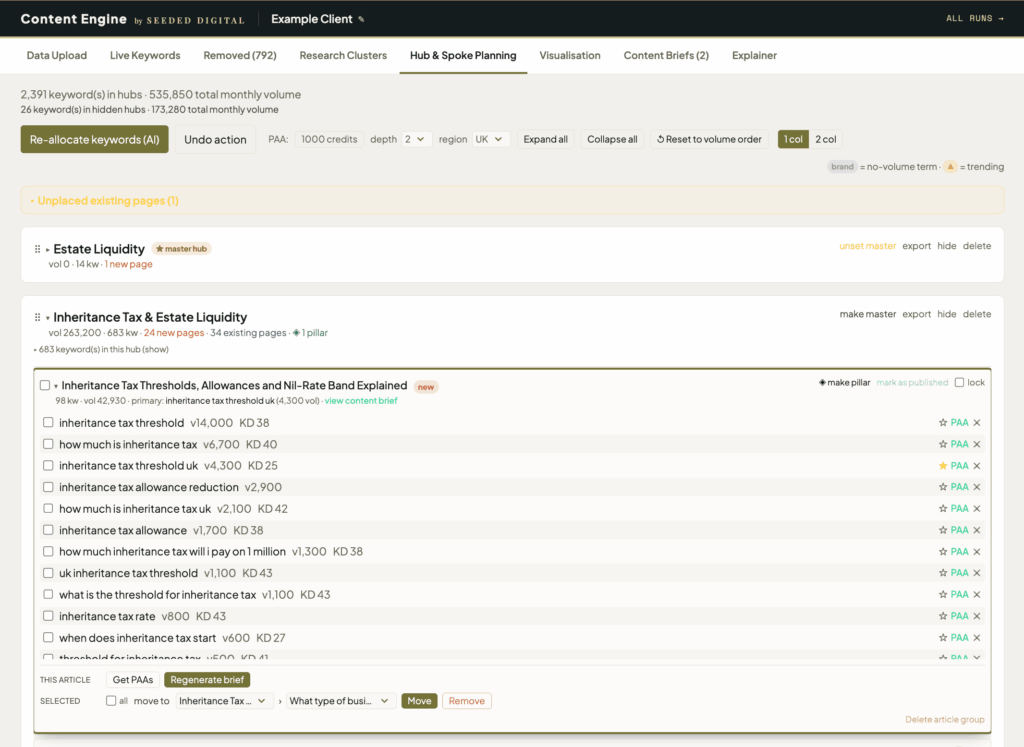This screenshot has width=1024, height=747.
Task: Click the 1000 credits PAA field
Action: pyautogui.click(x=329, y=139)
